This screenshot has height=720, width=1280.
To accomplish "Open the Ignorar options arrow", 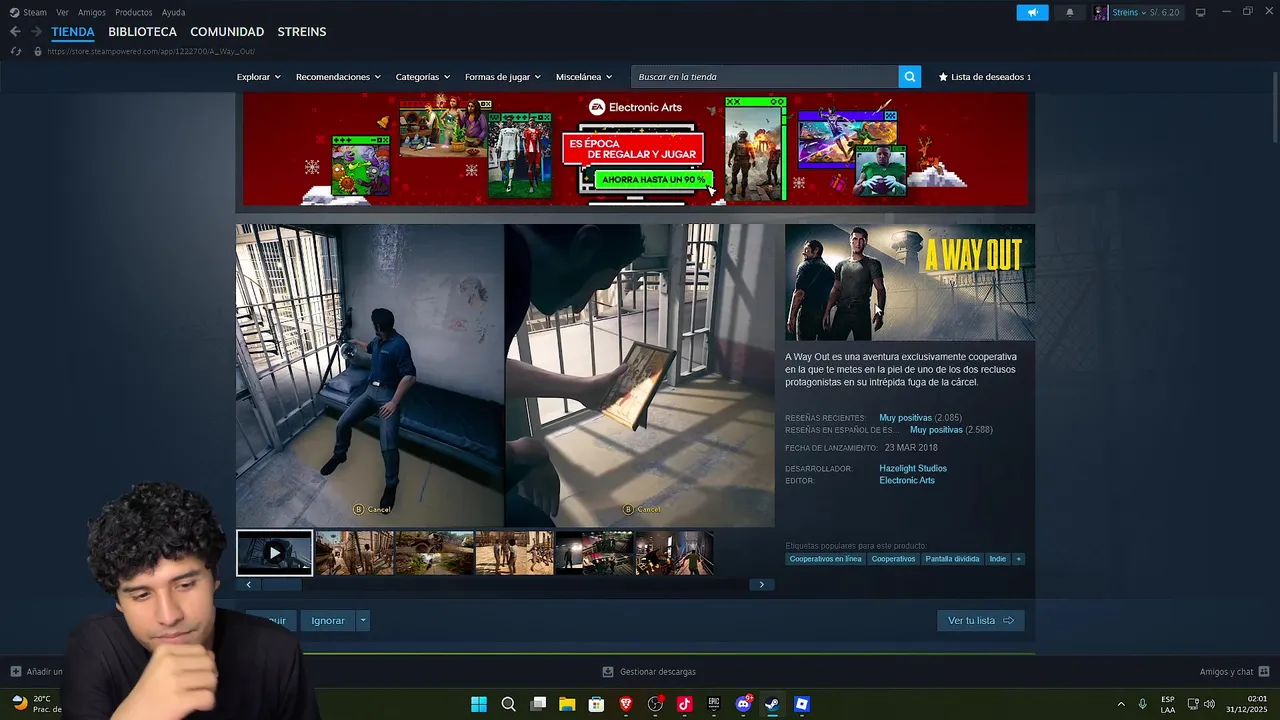I will [363, 621].
